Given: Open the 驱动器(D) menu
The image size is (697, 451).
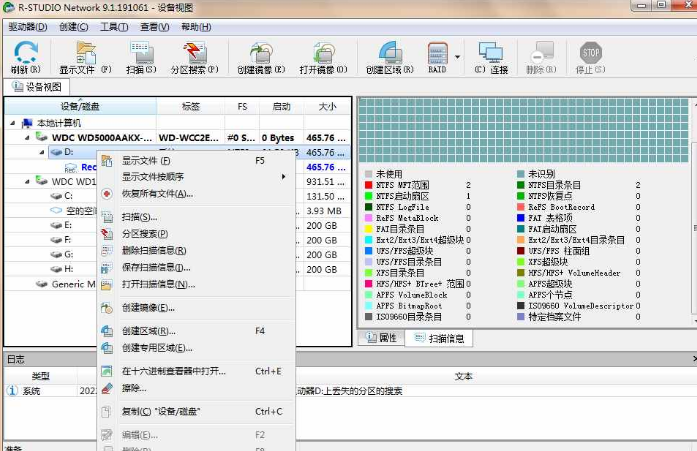Looking at the screenshot, I should (x=28, y=27).
